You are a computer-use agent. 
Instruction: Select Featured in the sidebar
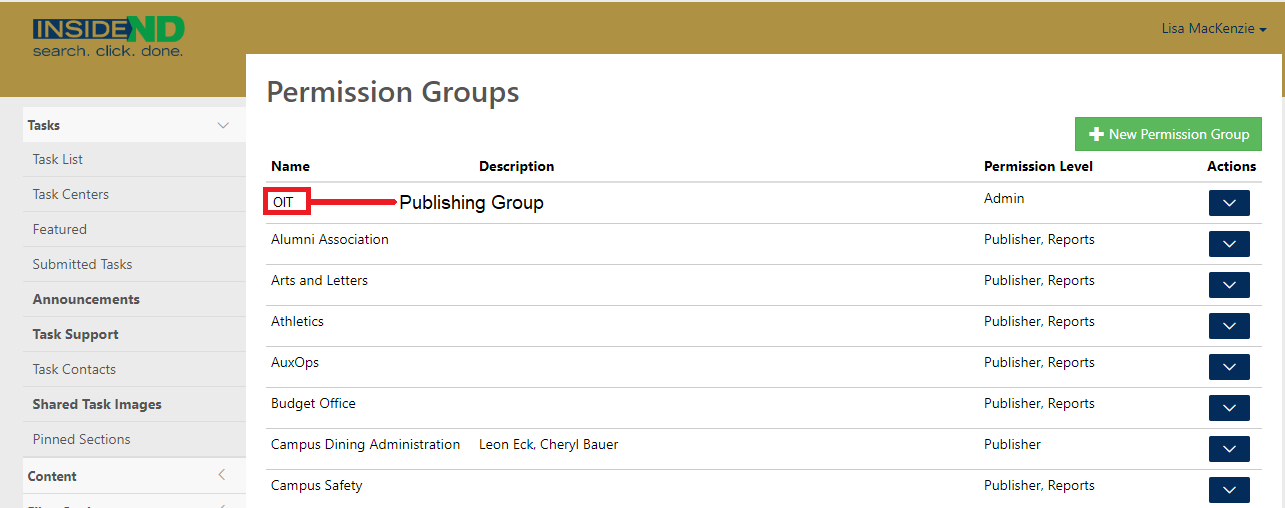[60, 229]
